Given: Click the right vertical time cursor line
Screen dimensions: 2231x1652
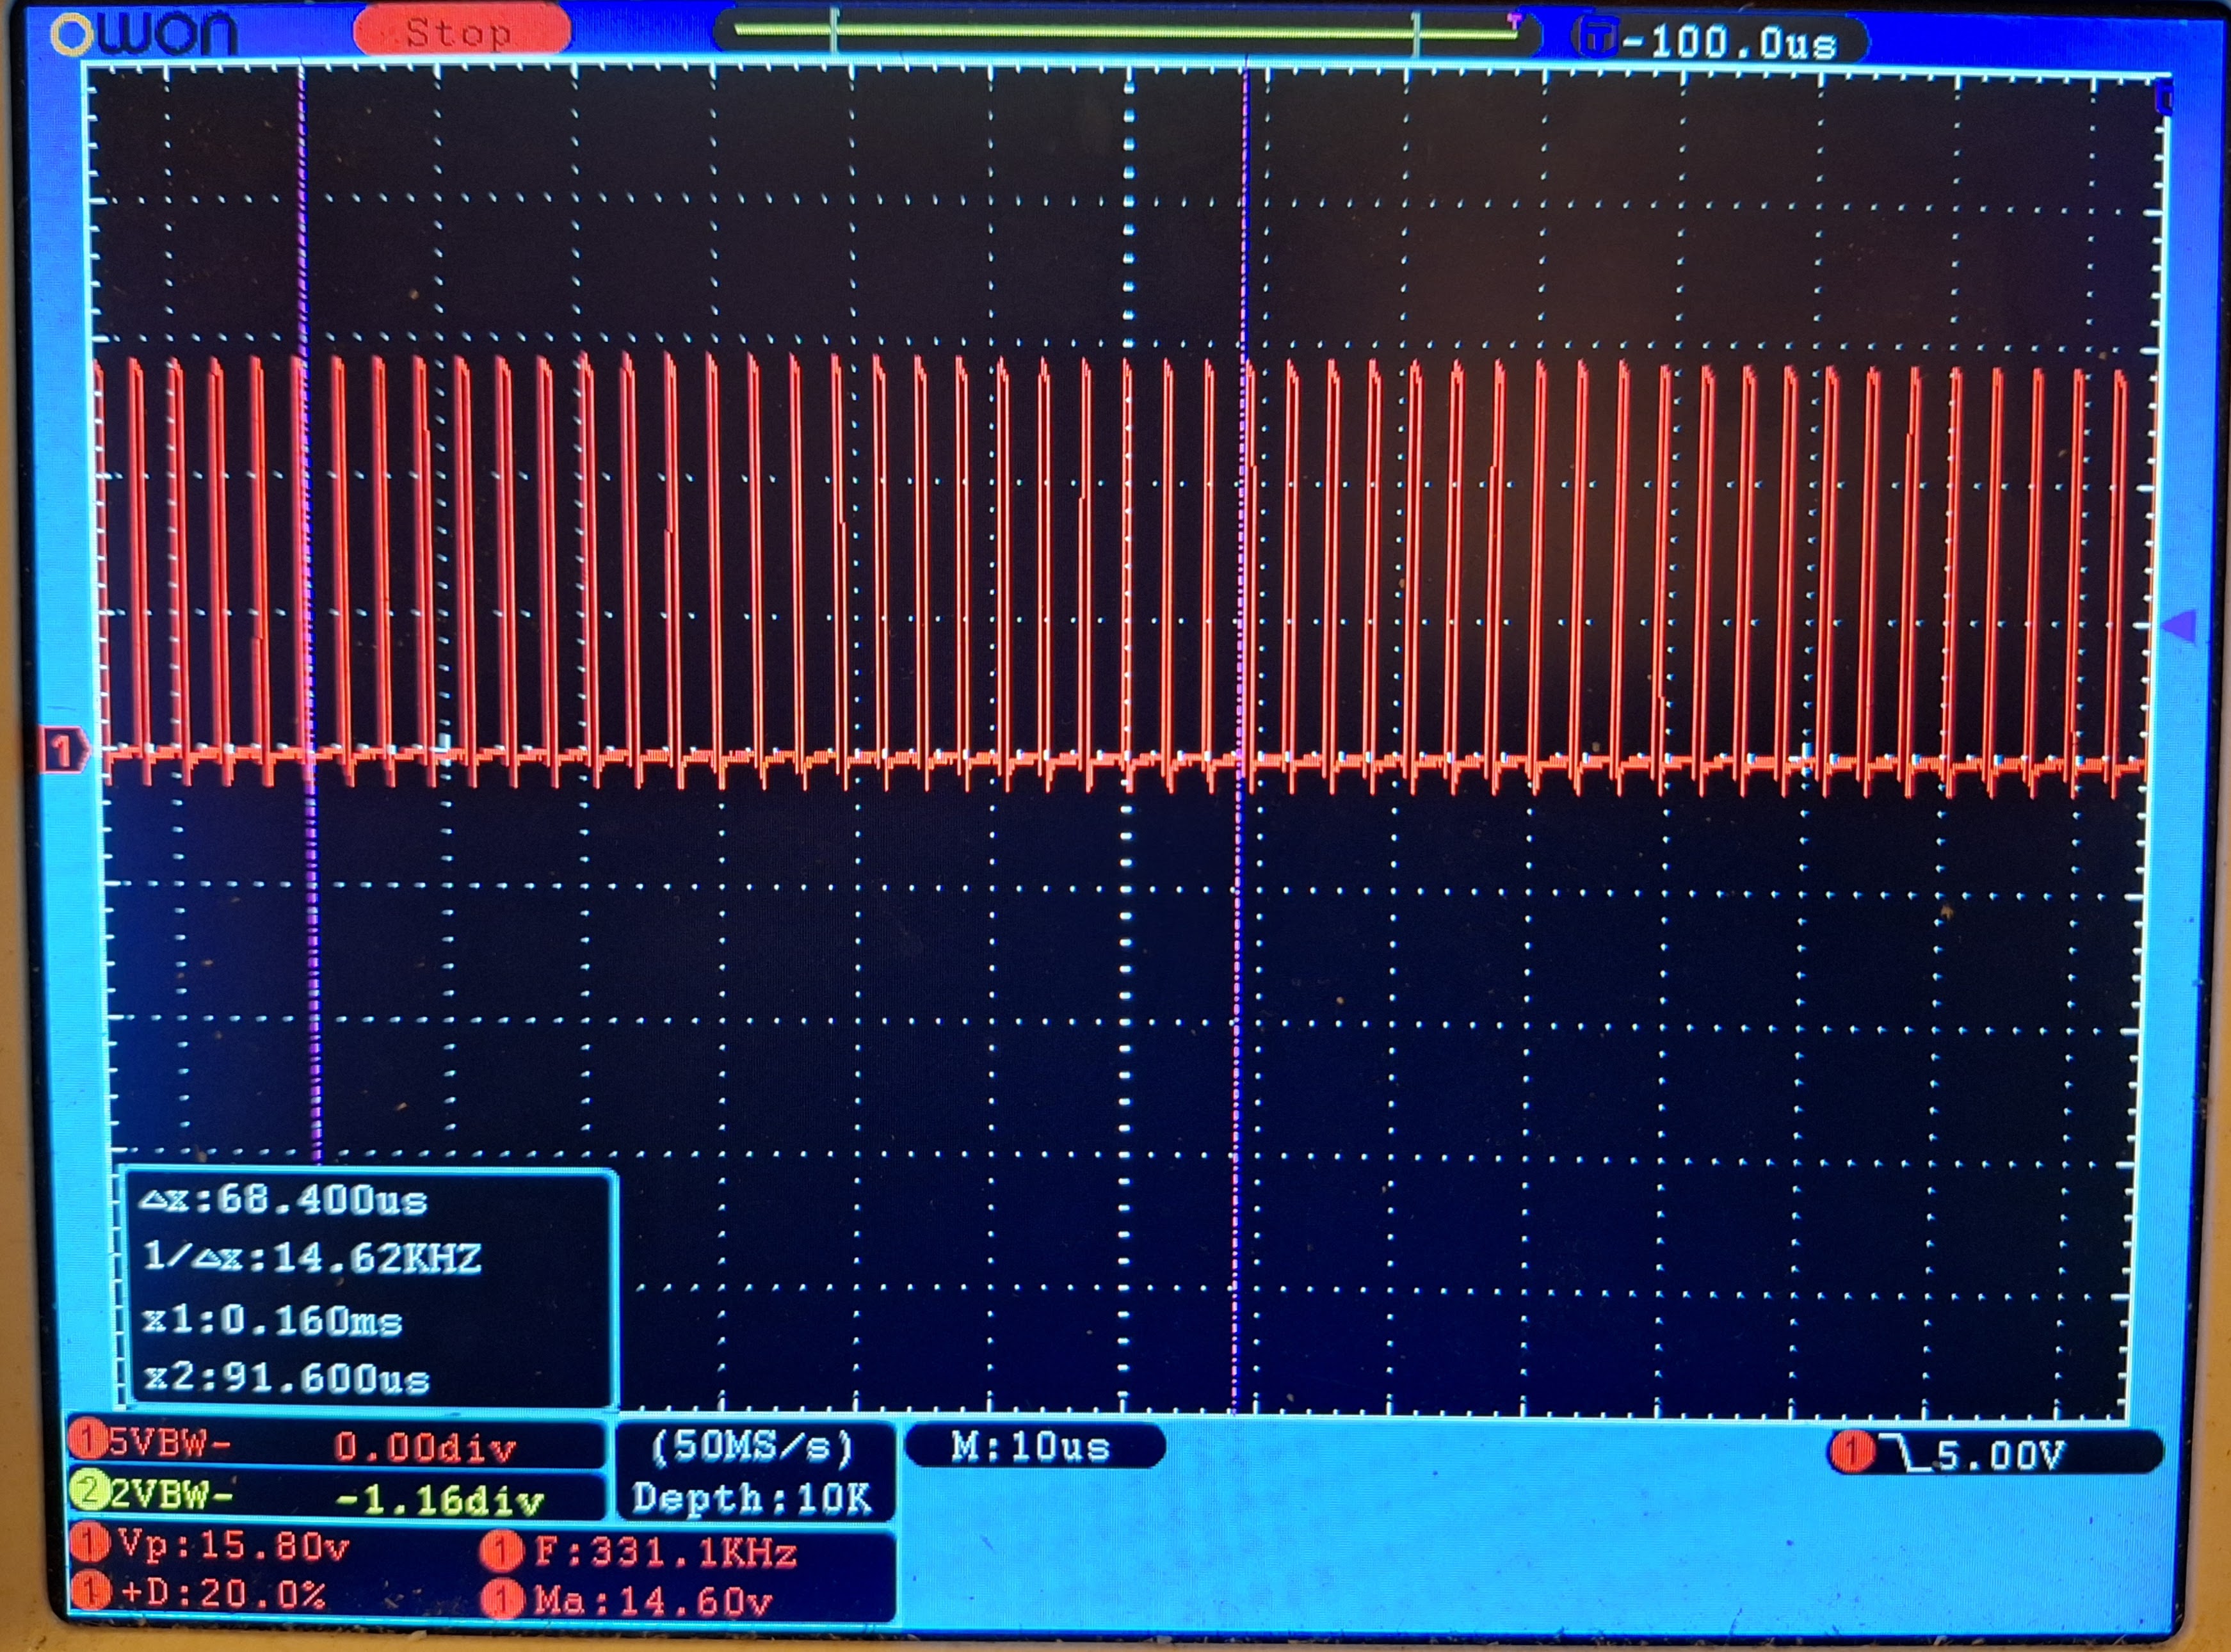Looking at the screenshot, I should pos(1242,740).
